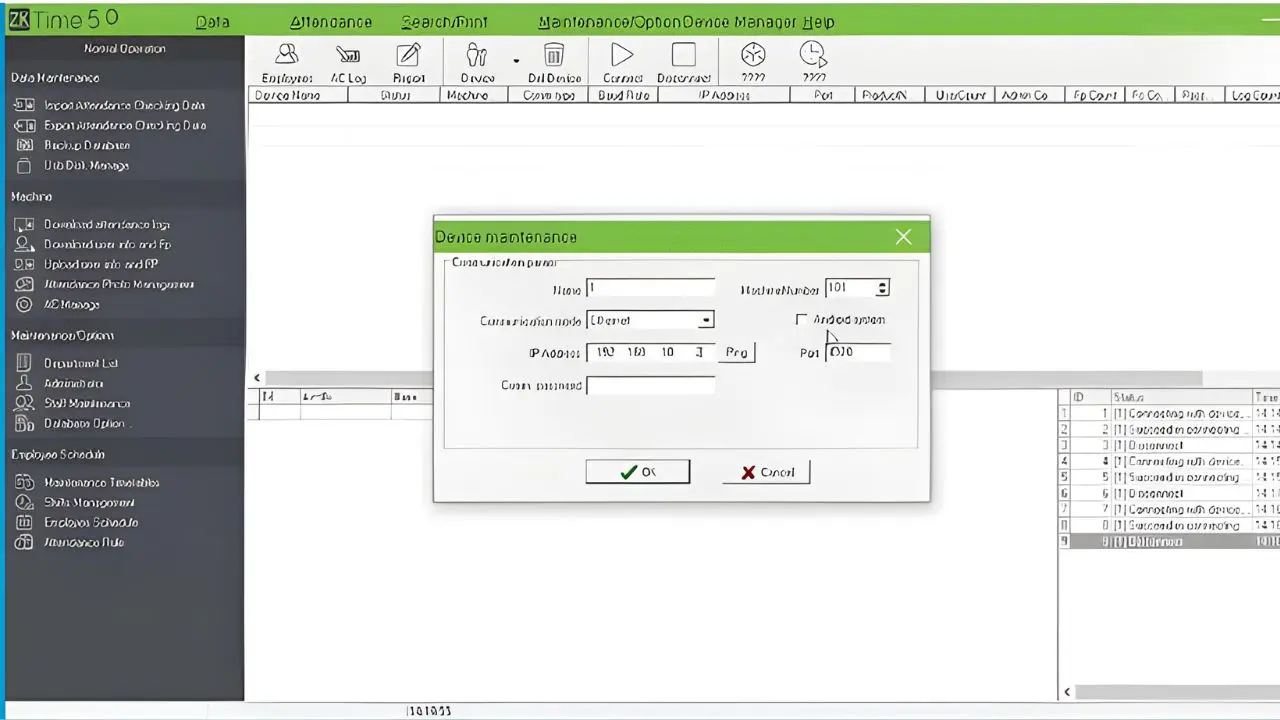Open the Maintenance/Option menu
1280x720 pixels.
point(611,22)
